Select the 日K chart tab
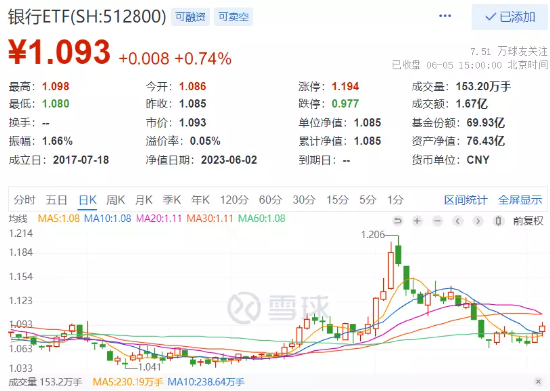This screenshot has width=550, height=391. coord(87,200)
